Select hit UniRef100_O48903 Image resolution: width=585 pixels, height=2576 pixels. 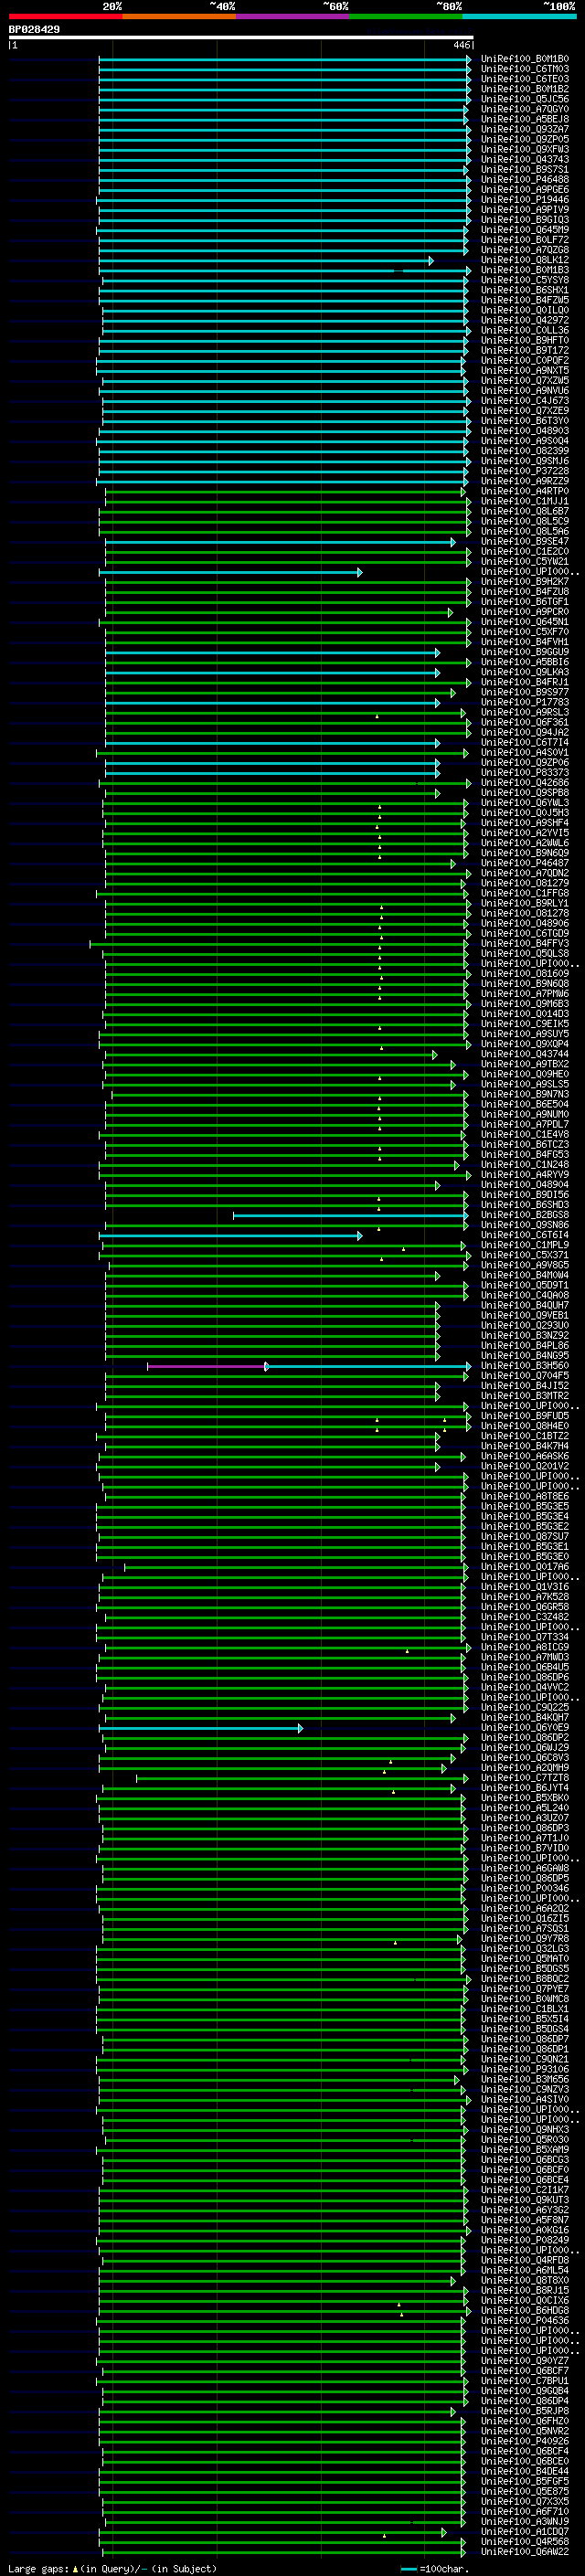524,431
